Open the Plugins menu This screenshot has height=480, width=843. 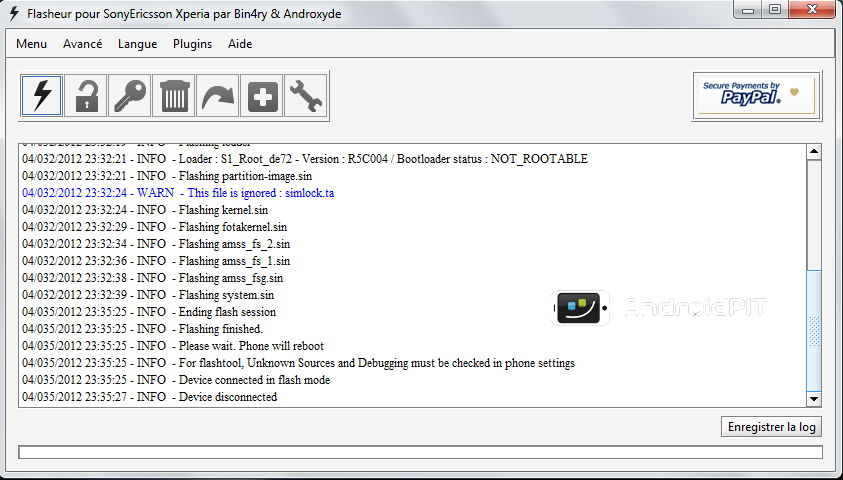pyautogui.click(x=192, y=44)
